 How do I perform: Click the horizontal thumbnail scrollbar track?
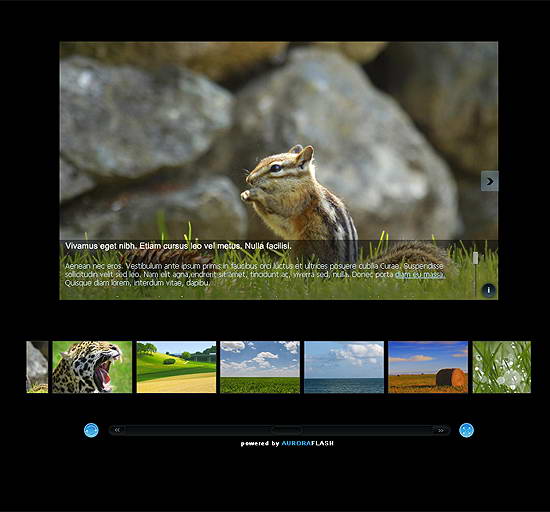280,430
